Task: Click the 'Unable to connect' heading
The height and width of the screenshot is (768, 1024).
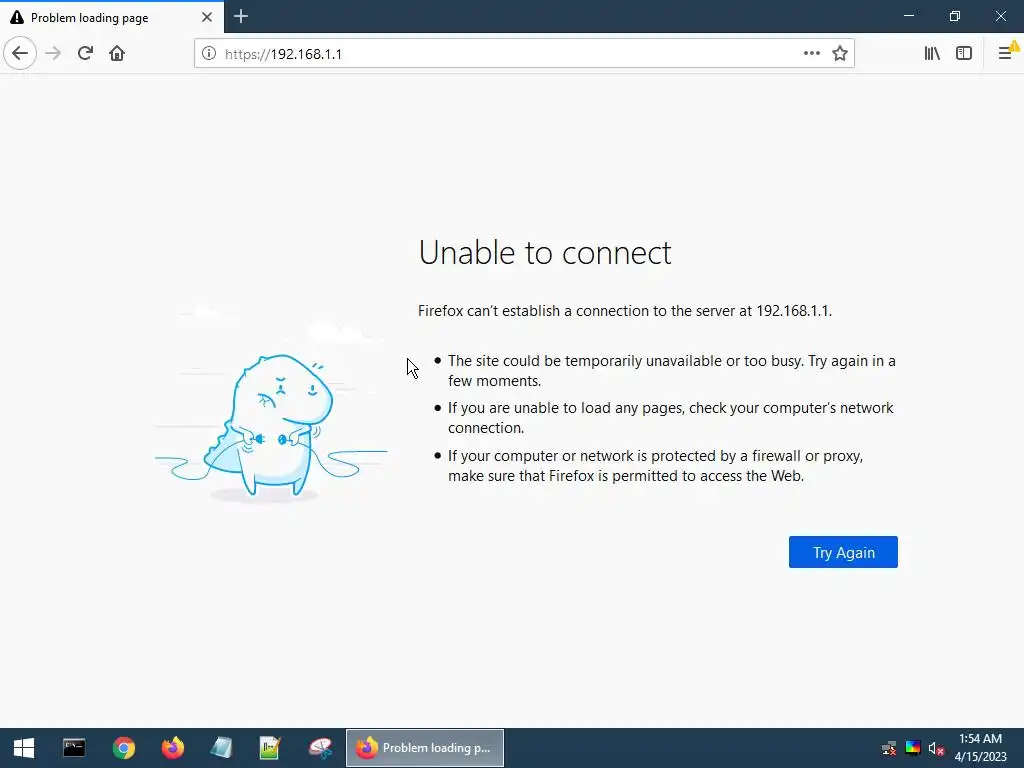Action: coord(545,253)
